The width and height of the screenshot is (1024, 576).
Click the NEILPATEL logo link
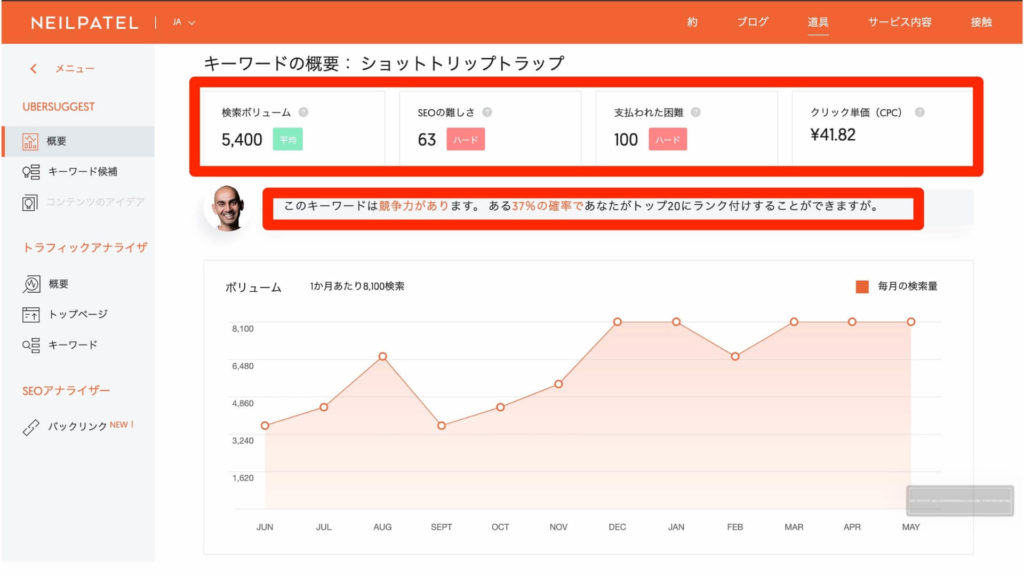tap(84, 22)
